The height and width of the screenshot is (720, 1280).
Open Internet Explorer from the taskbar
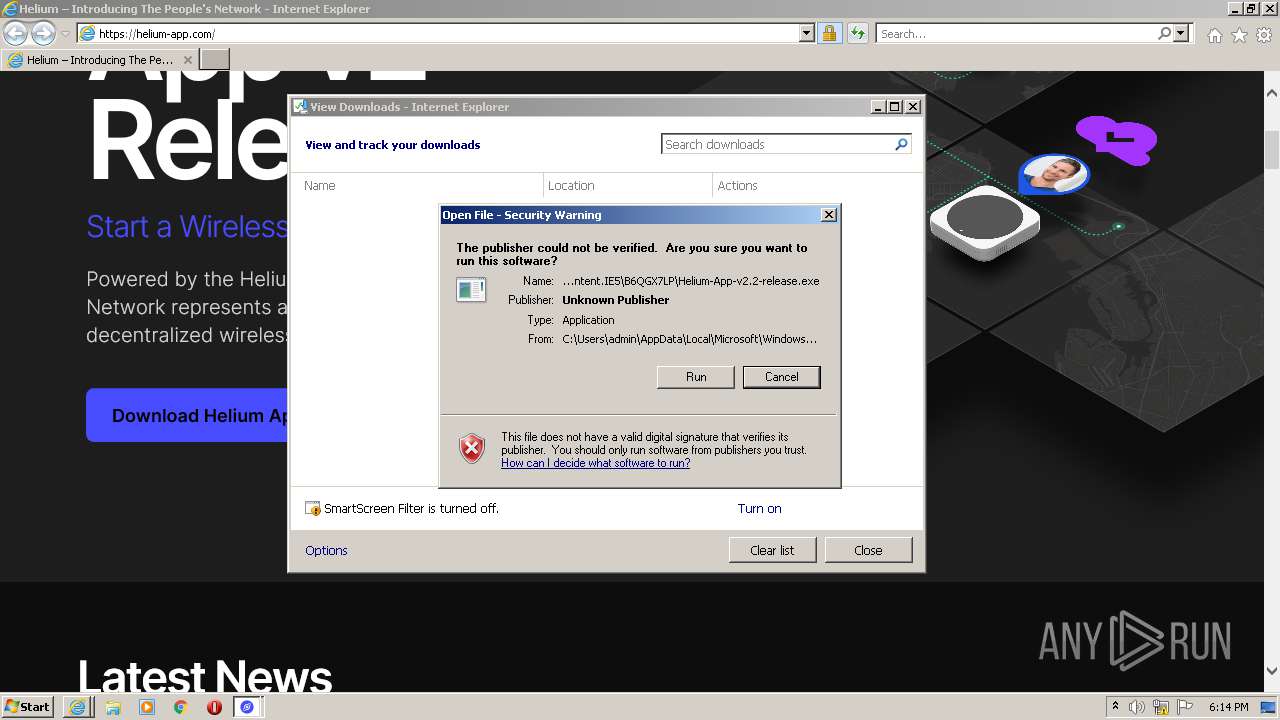pos(78,707)
